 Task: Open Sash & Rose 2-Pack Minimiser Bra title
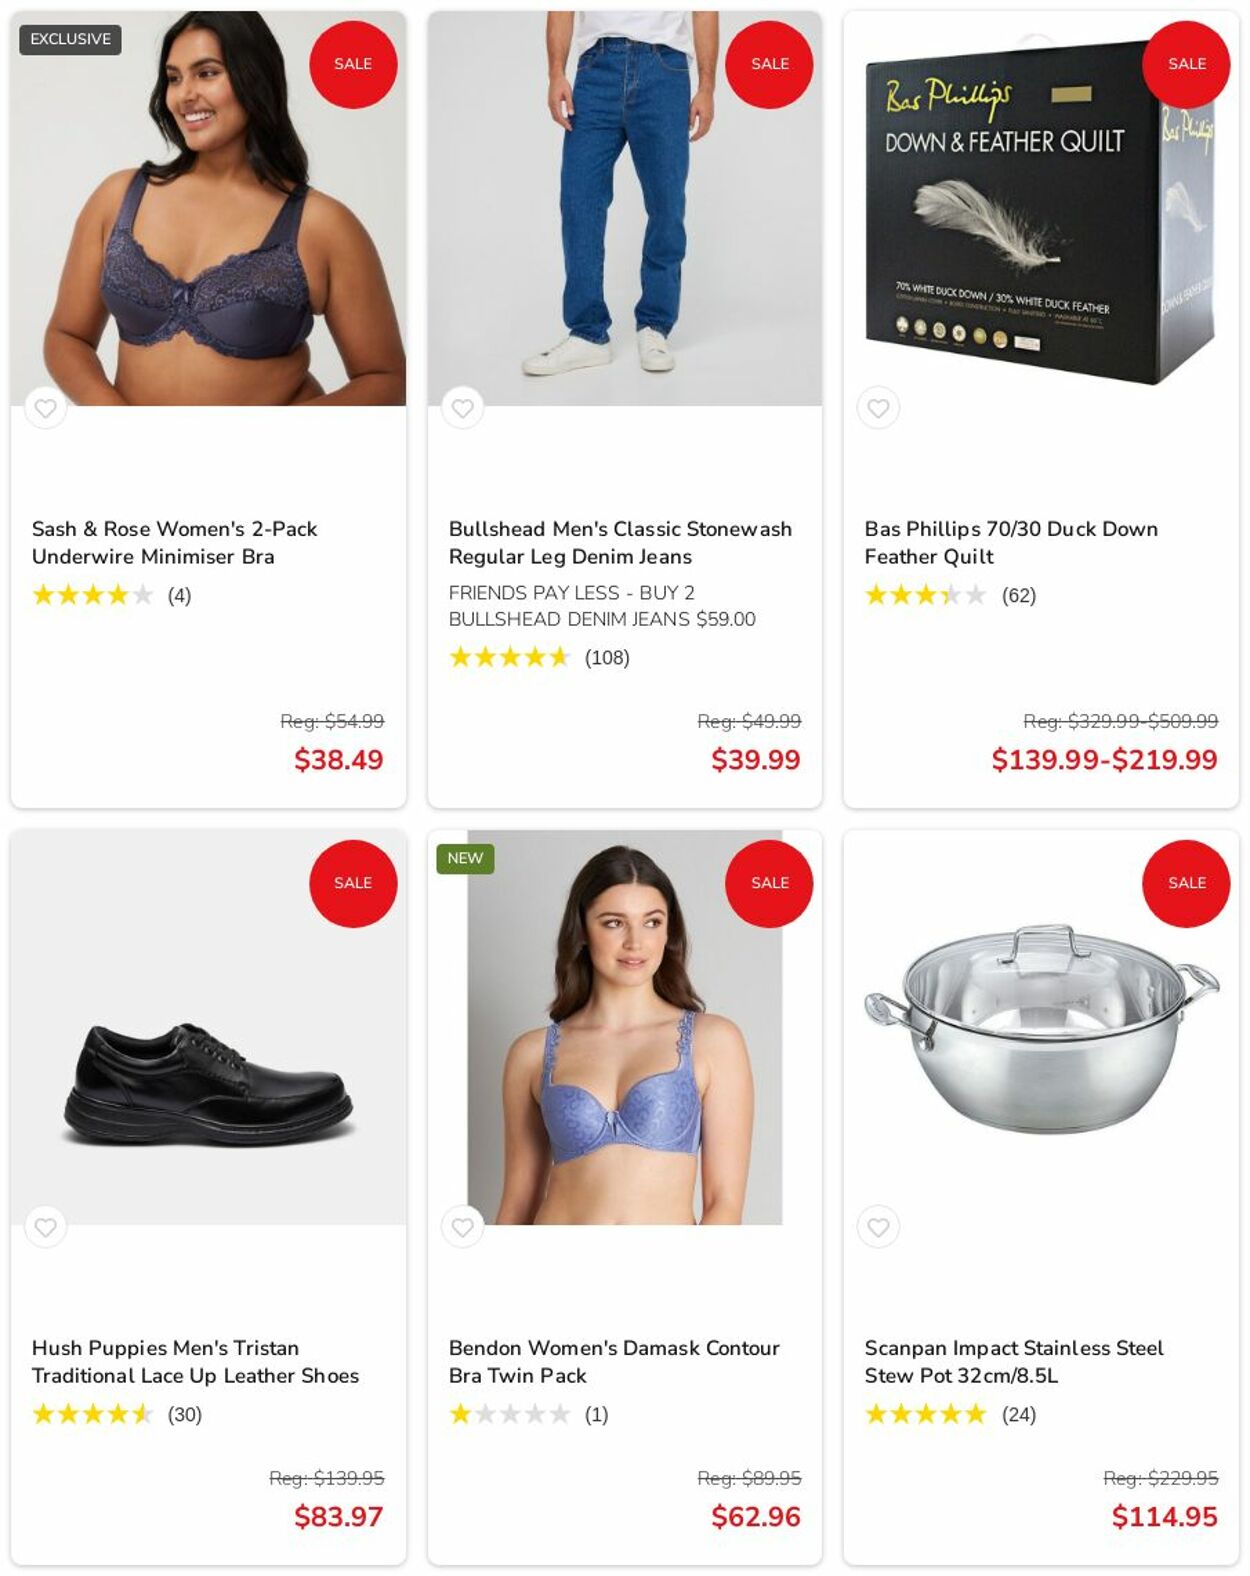point(174,542)
